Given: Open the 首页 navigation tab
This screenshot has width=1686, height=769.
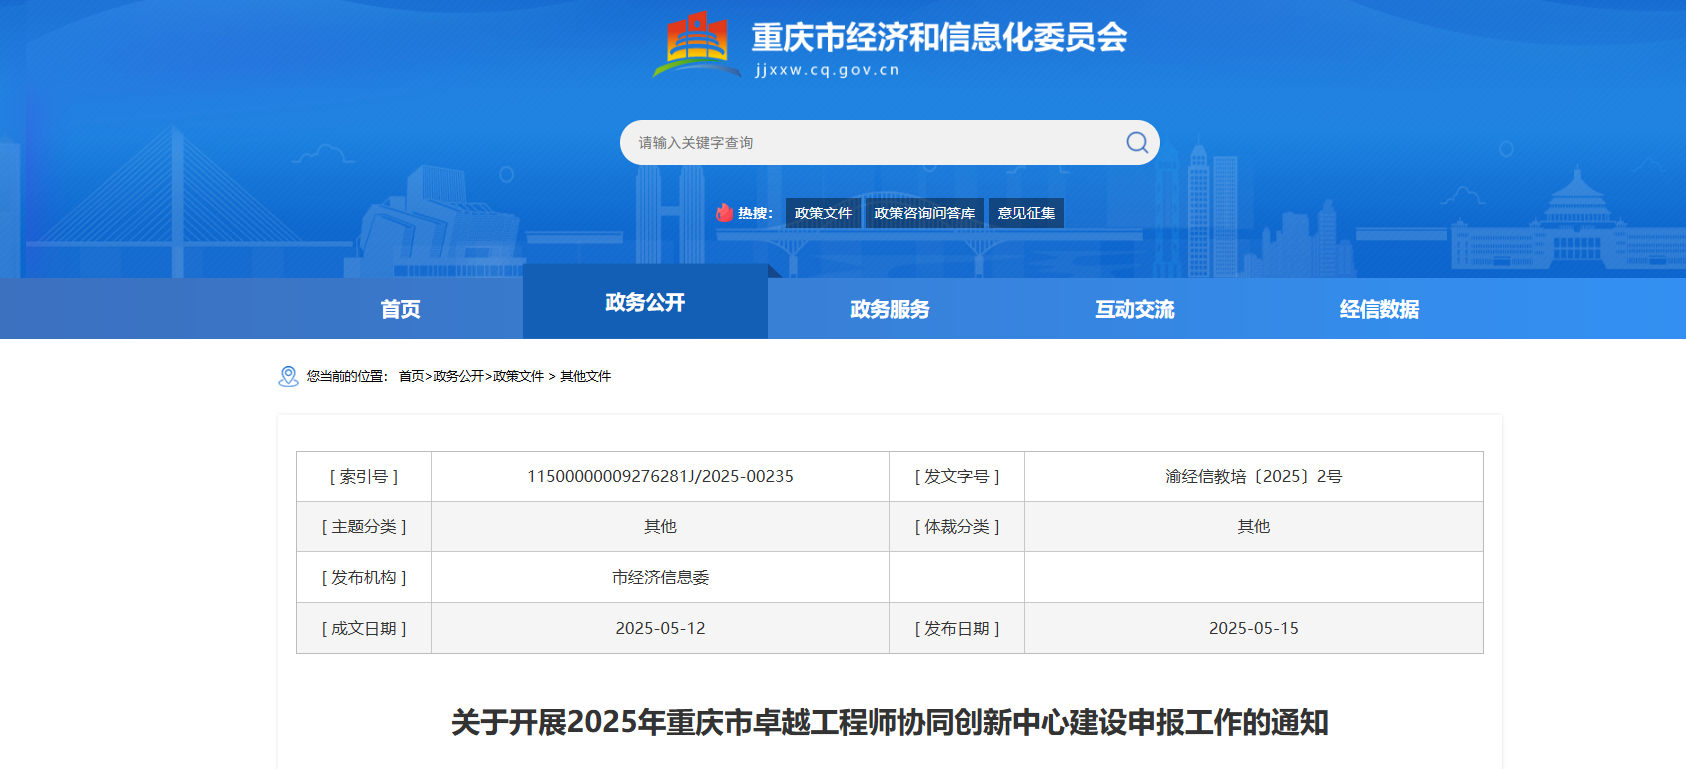Looking at the screenshot, I should (400, 309).
